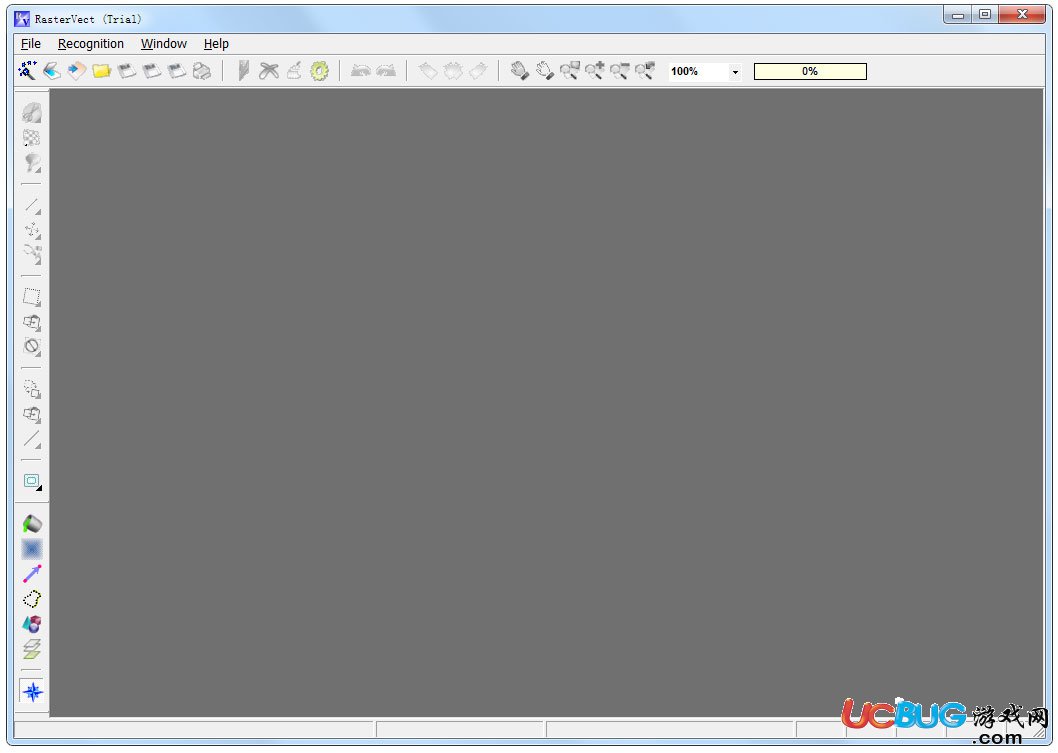This screenshot has height=753, width=1058.
Task: Open the Window menu
Action: pos(163,44)
